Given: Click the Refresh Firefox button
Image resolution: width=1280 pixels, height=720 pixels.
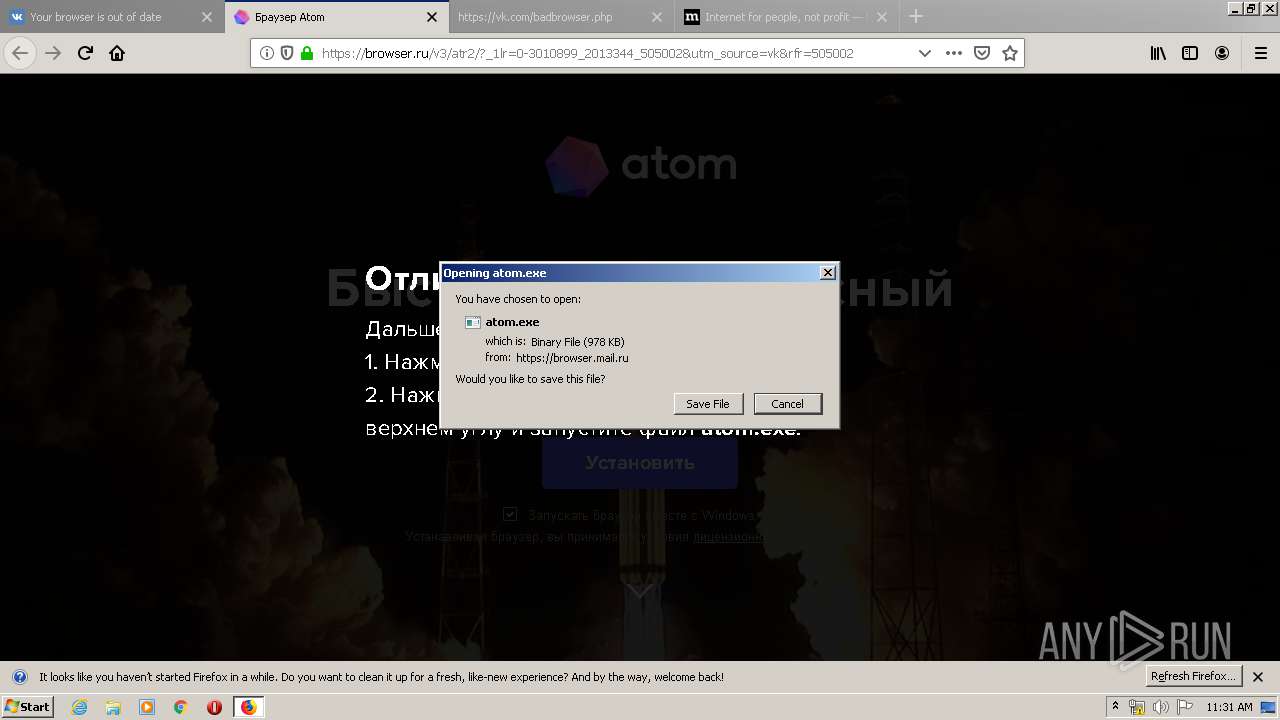Looking at the screenshot, I should 1194,676.
